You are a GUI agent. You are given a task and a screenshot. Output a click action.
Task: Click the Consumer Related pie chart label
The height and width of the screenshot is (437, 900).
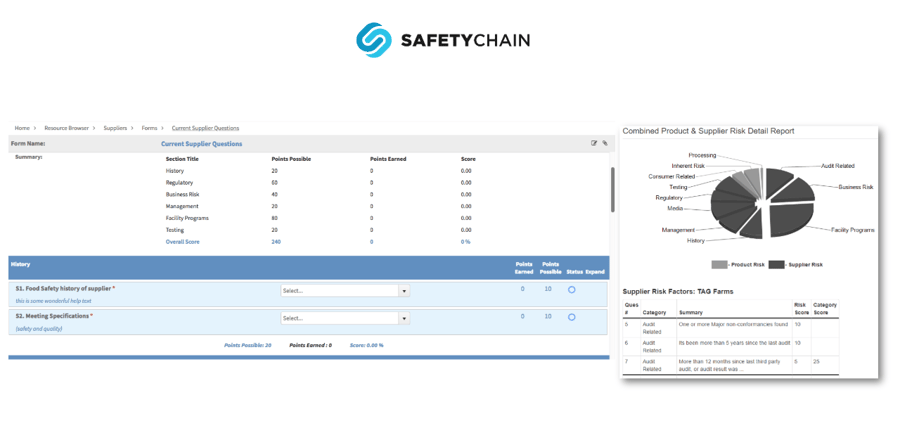click(x=672, y=176)
